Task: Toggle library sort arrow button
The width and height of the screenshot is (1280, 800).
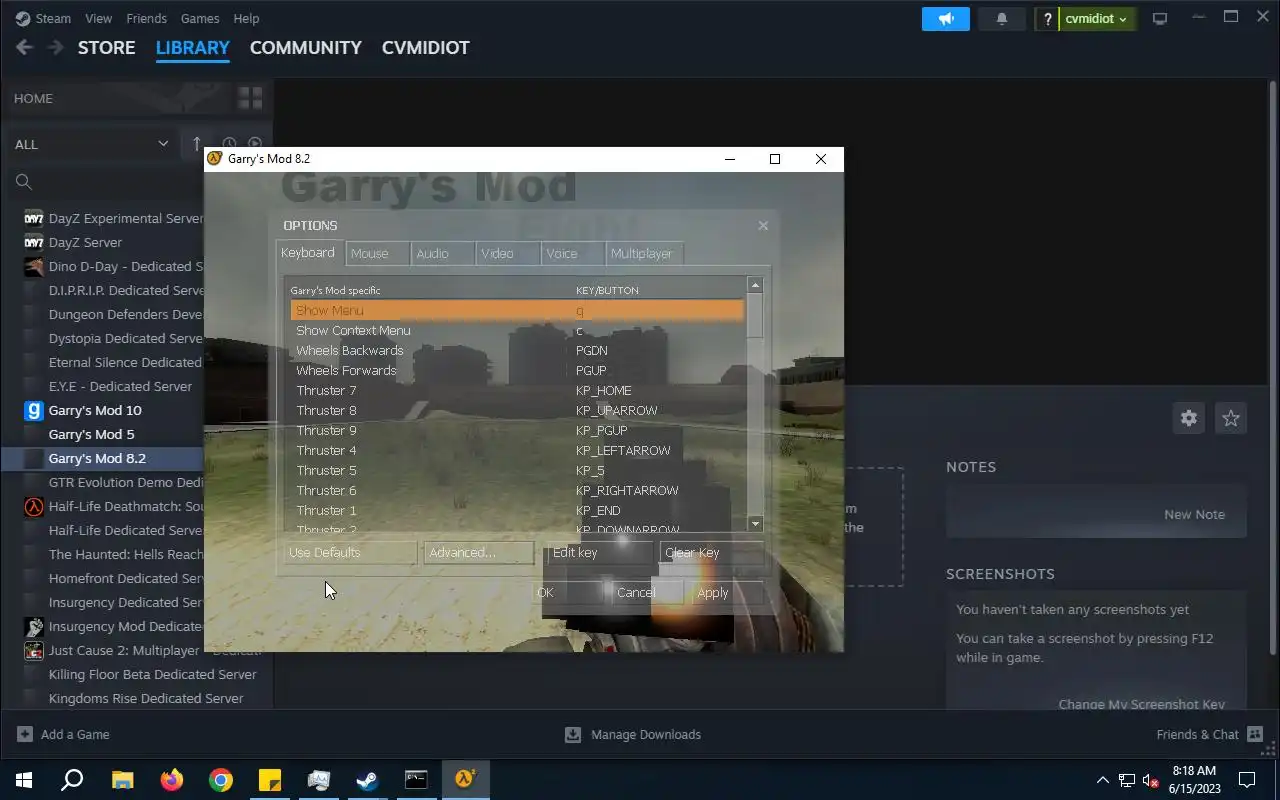Action: [x=197, y=144]
